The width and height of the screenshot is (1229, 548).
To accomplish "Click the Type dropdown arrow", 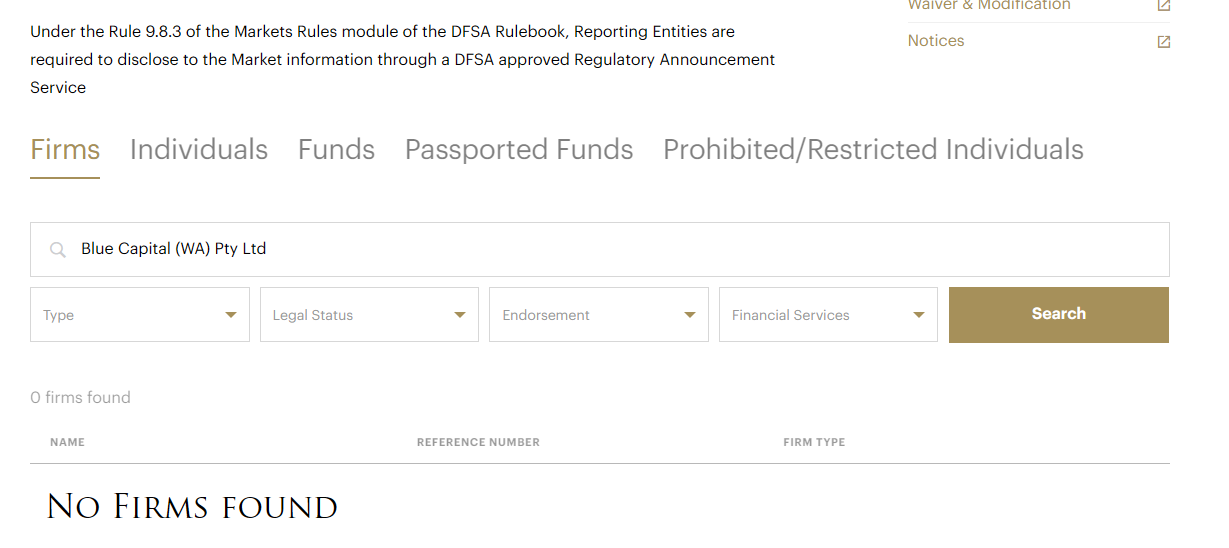I will click(x=231, y=315).
